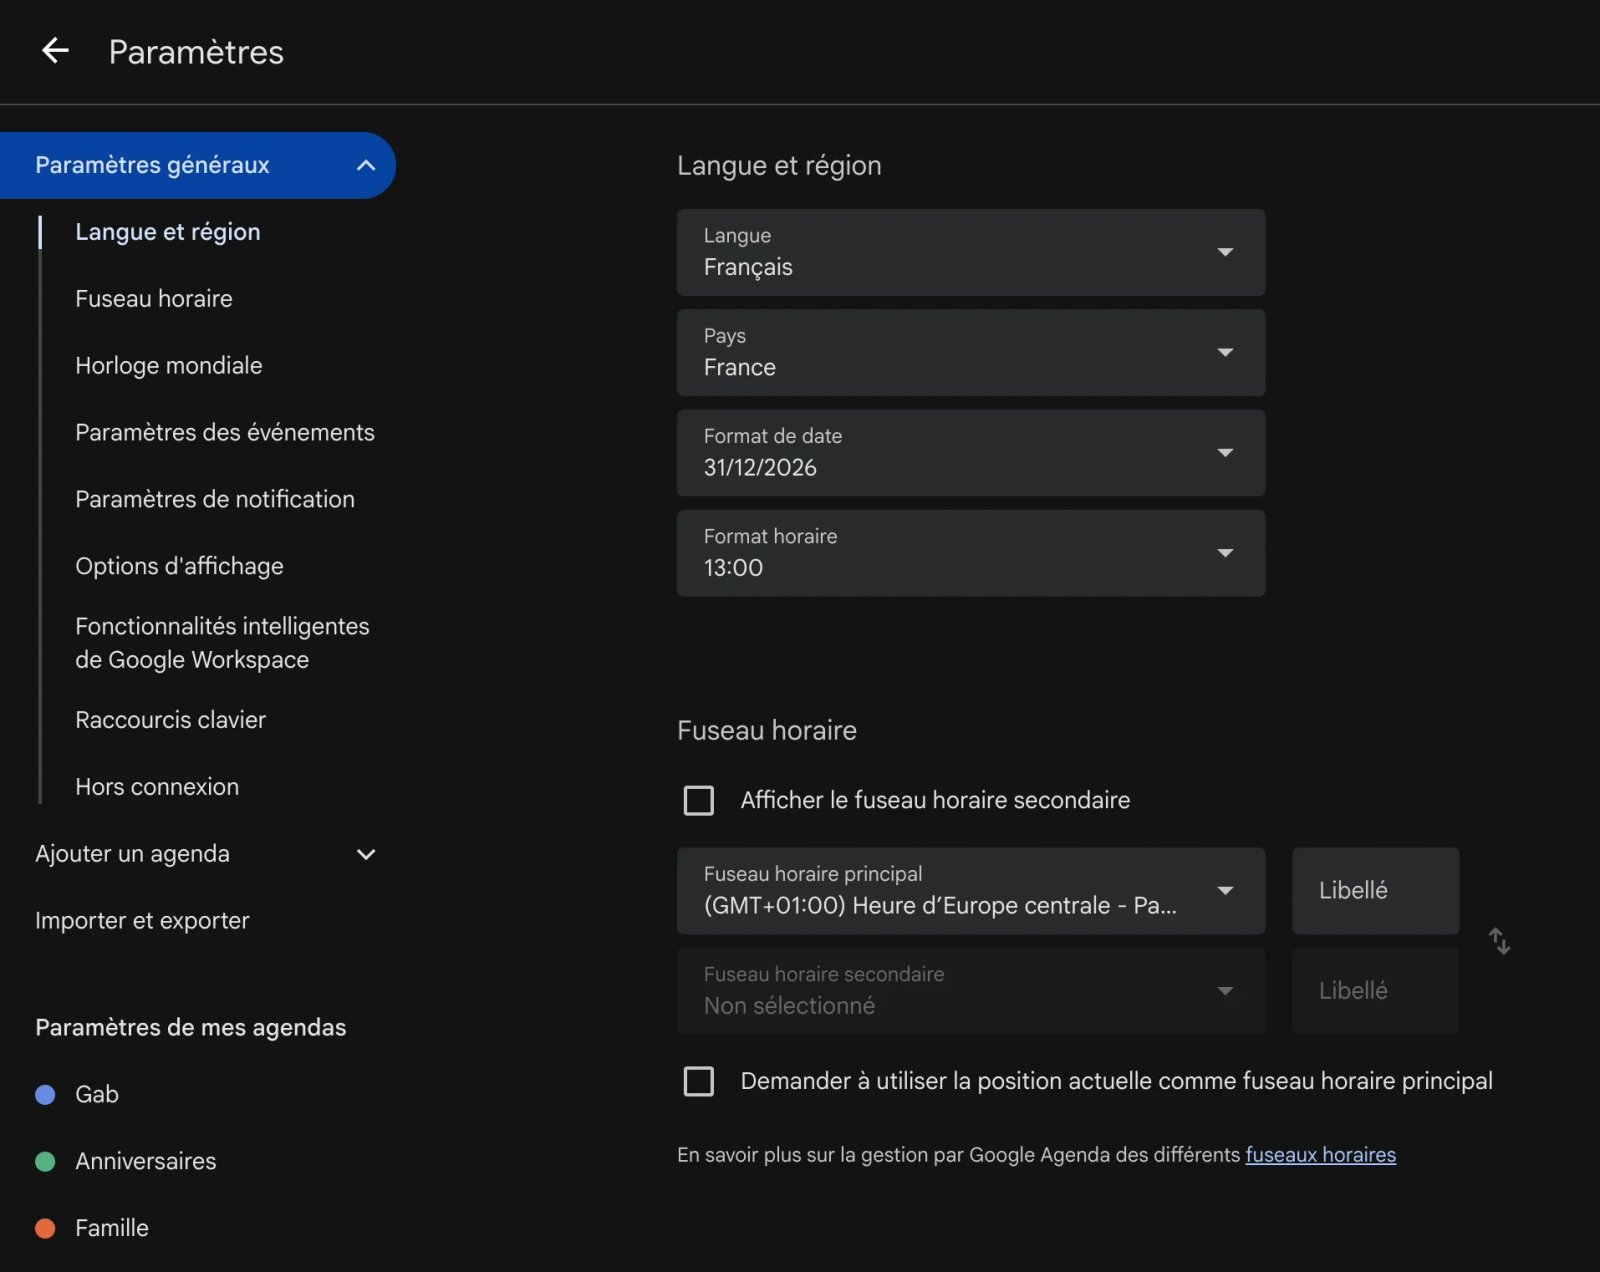Open Importer et exporter
1600x1272 pixels.
142,921
